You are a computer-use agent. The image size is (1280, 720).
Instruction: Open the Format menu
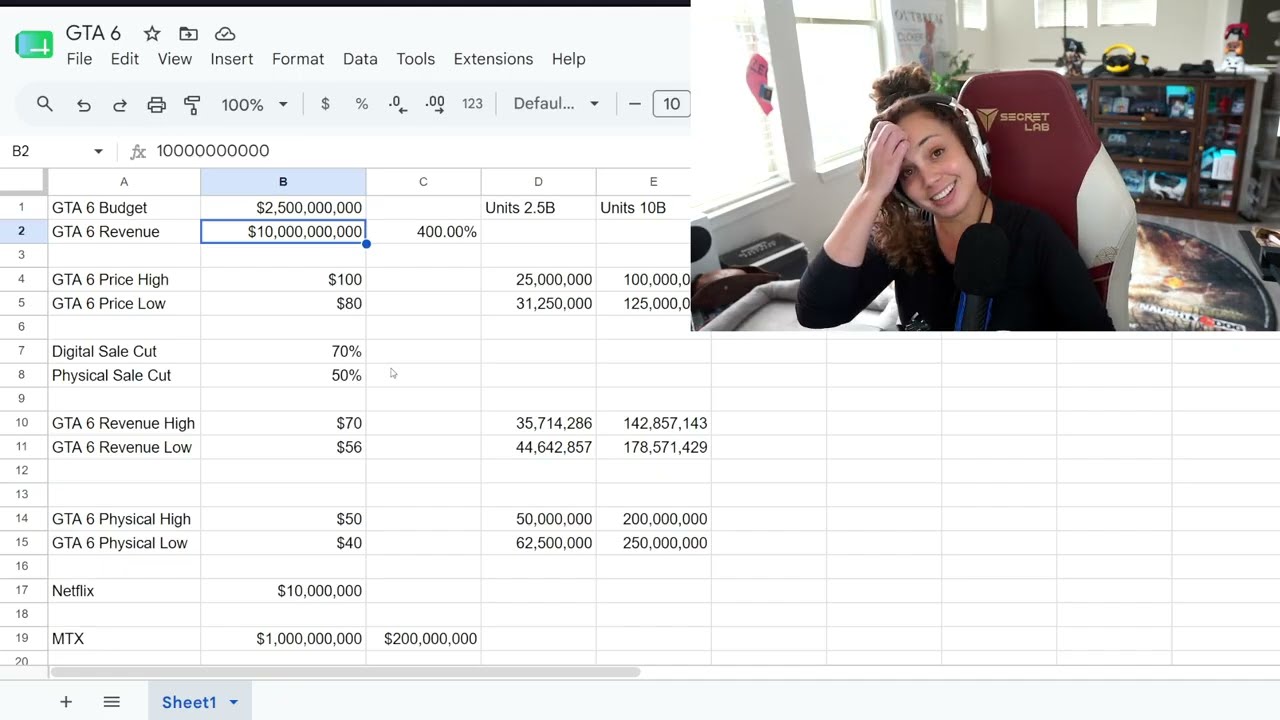298,59
